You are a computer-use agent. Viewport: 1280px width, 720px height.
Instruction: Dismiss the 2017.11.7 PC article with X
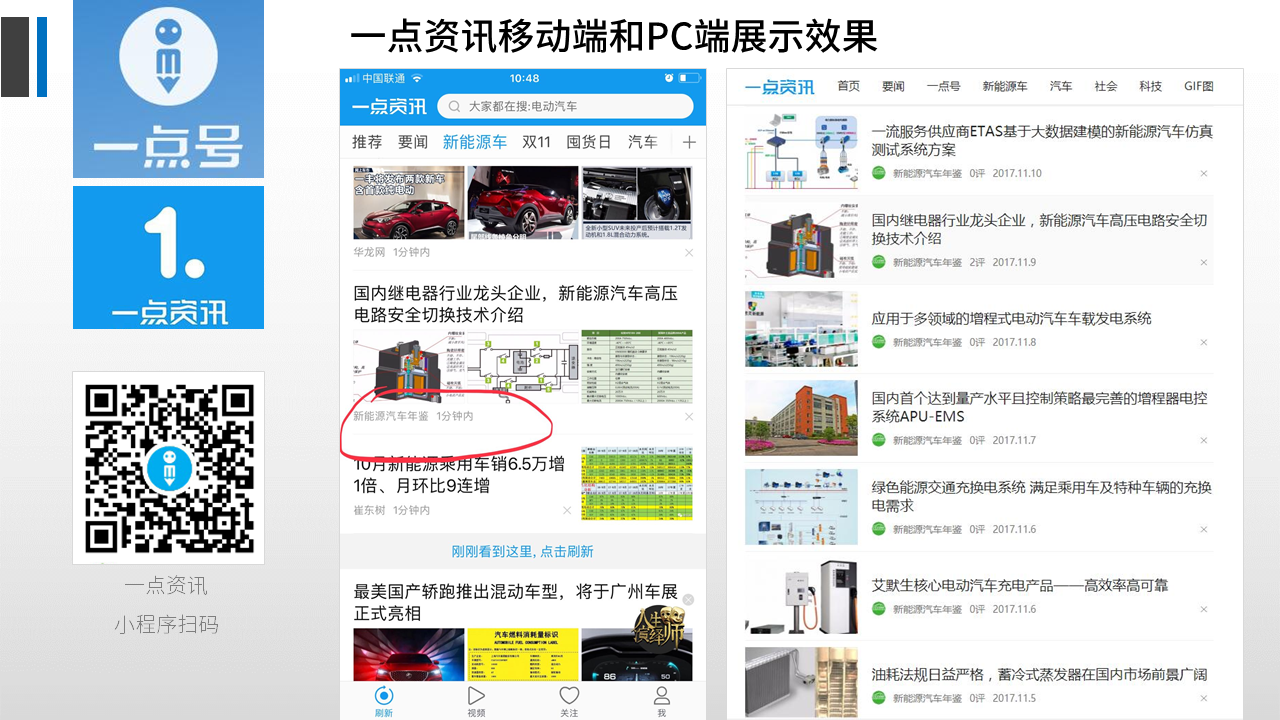(1204, 440)
